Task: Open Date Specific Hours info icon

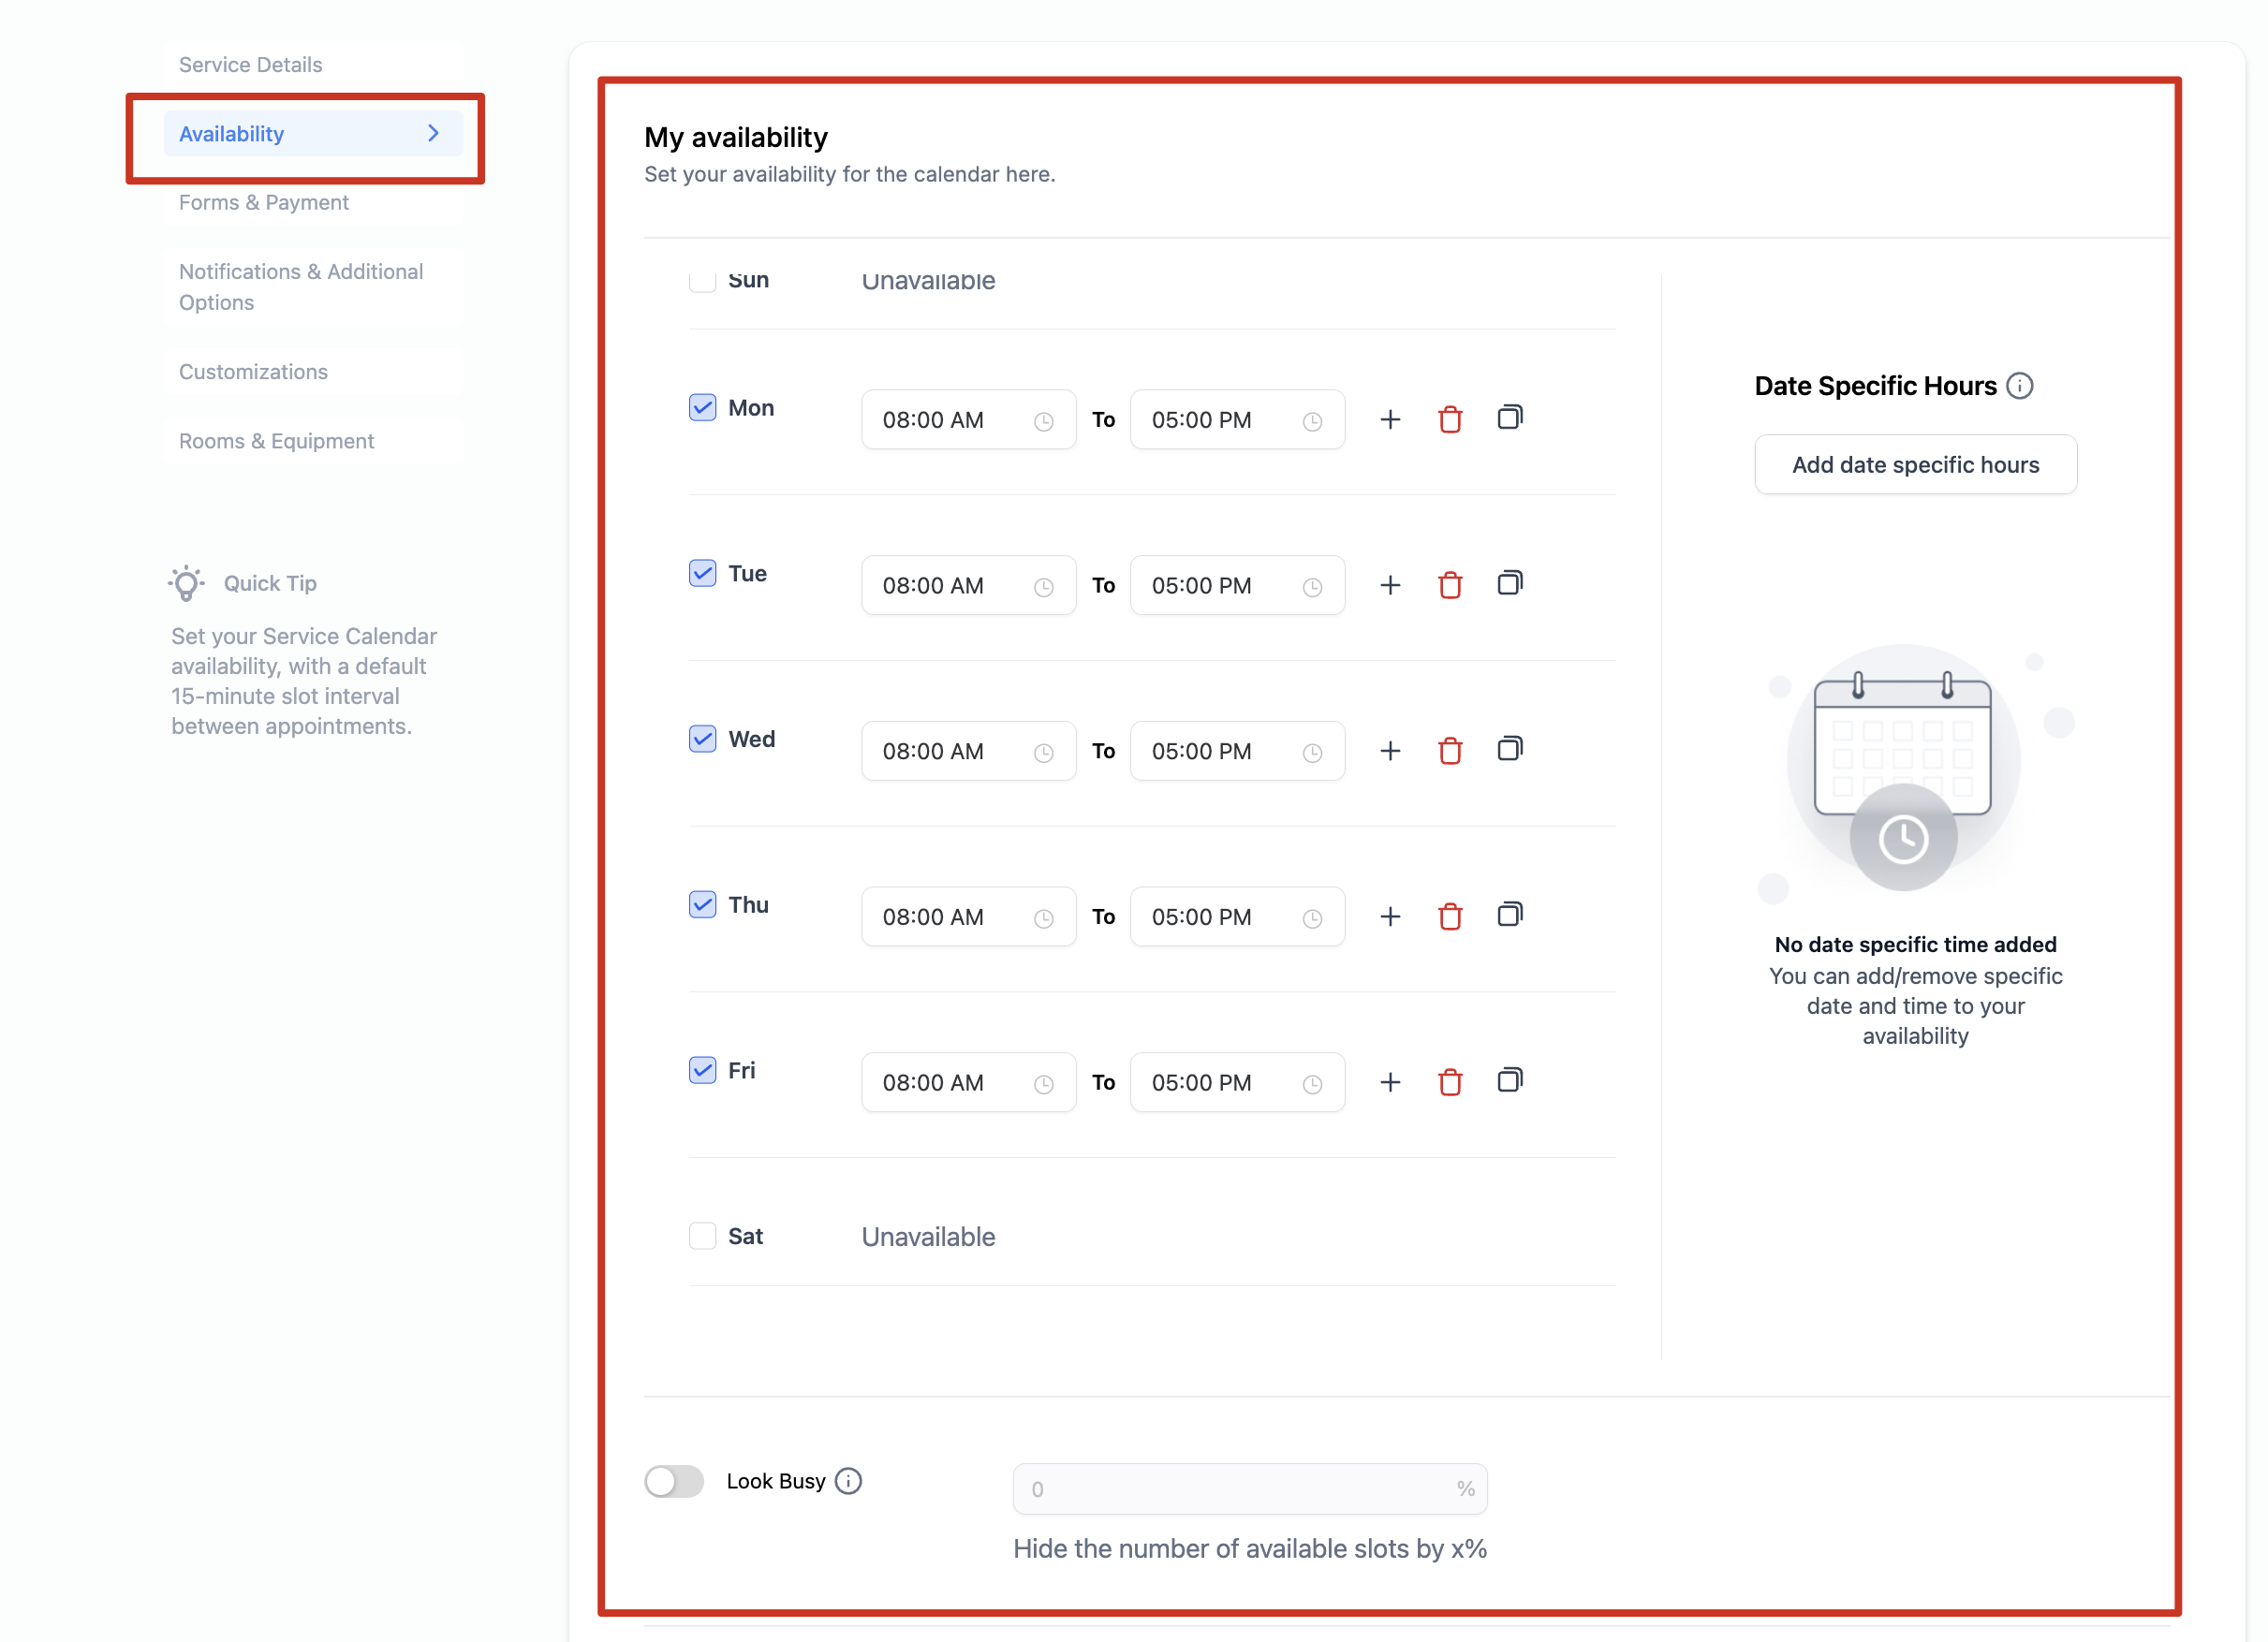Action: [2020, 386]
